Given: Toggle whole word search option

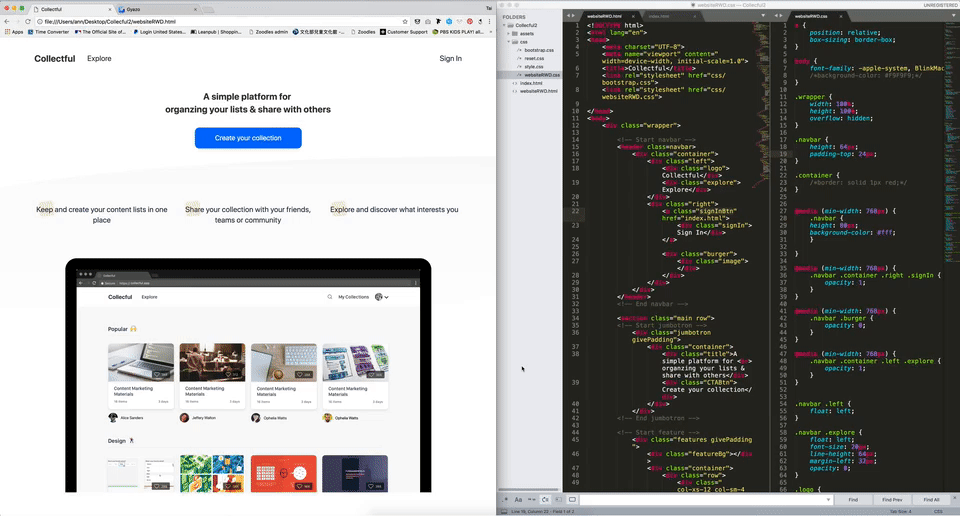Looking at the screenshot, I should coord(531,499).
